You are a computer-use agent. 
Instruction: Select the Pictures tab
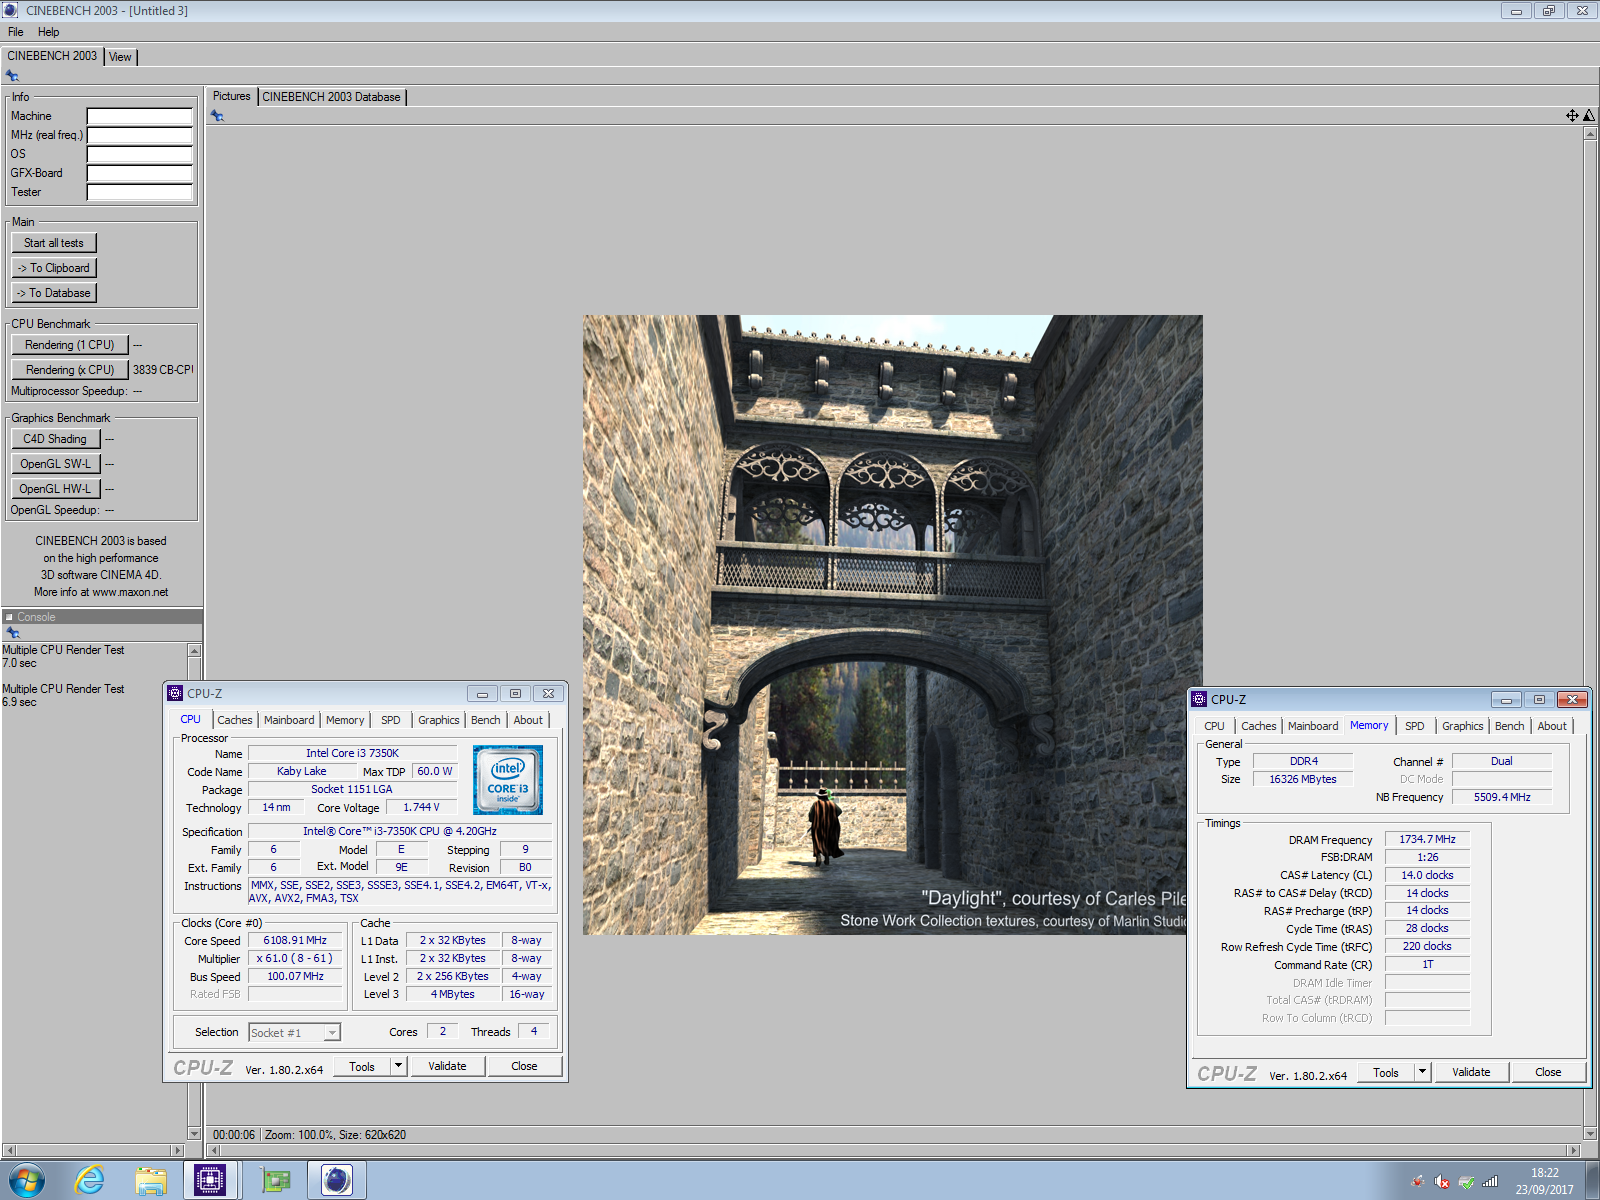tap(231, 96)
